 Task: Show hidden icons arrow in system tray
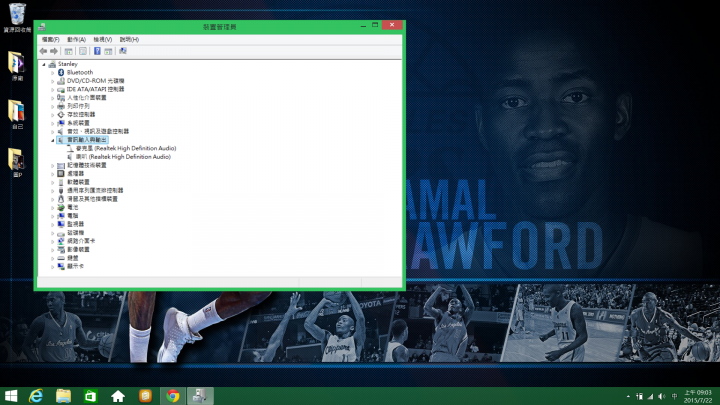(628, 396)
